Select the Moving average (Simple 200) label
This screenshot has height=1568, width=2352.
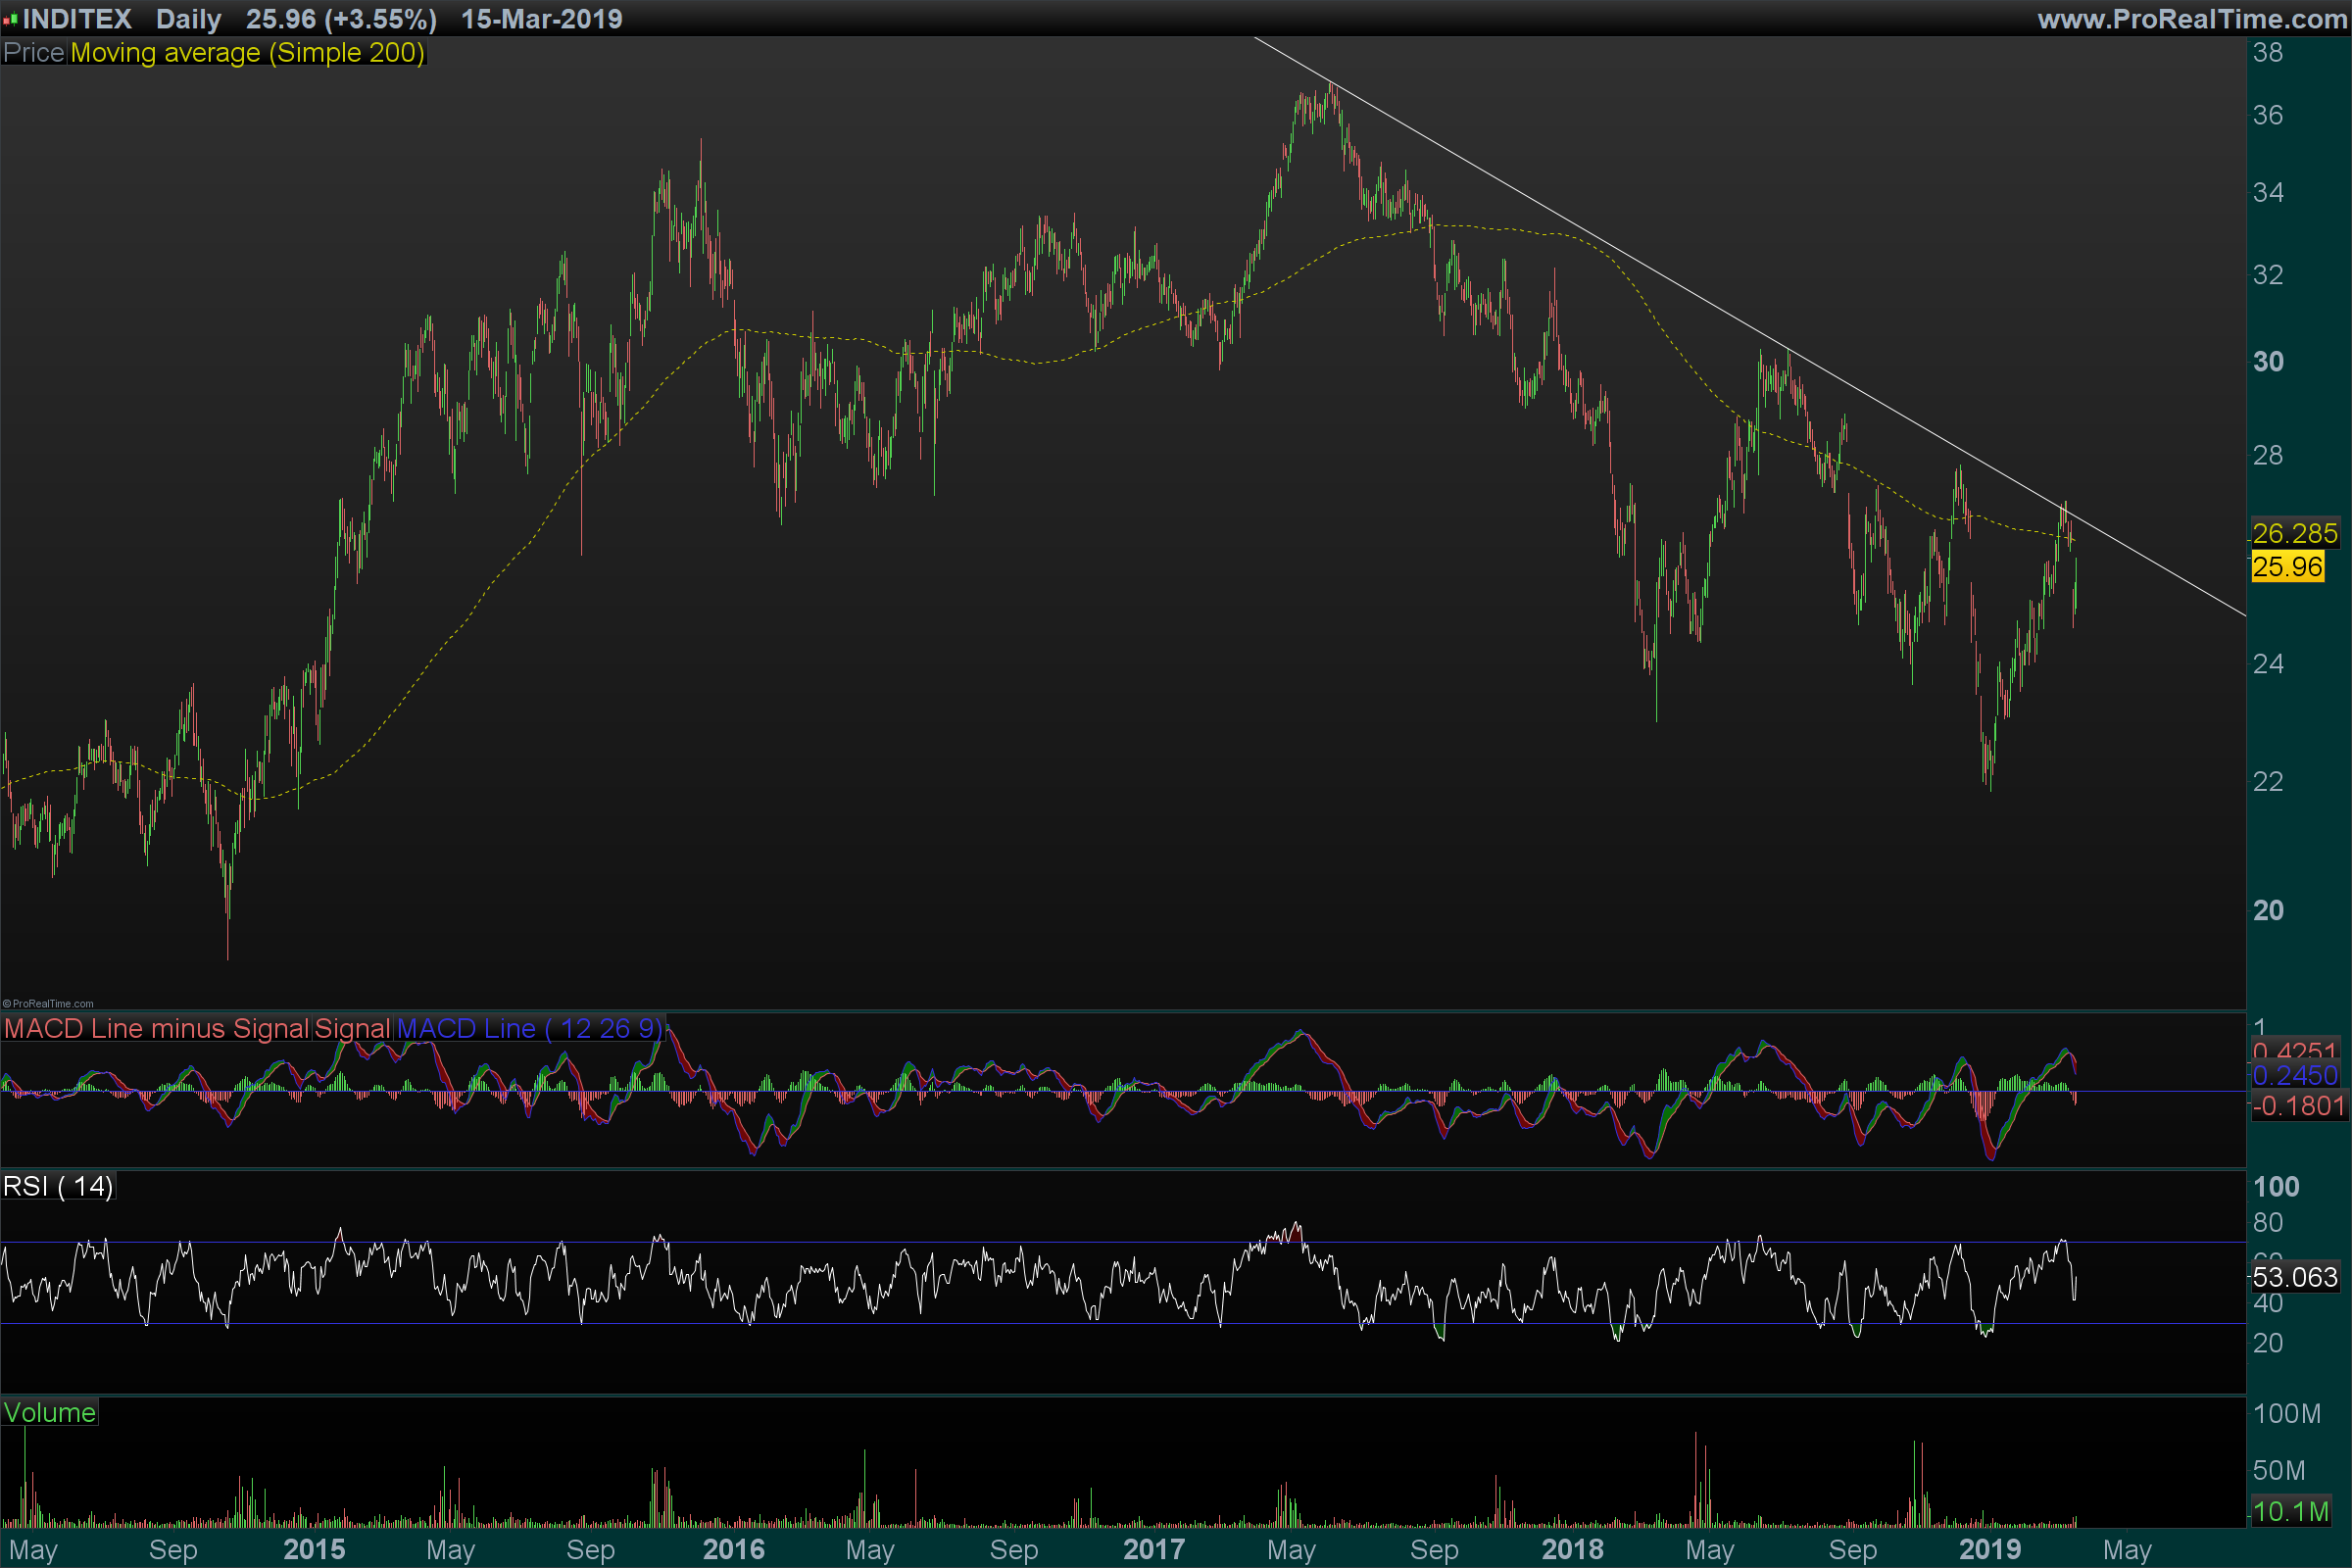(x=247, y=52)
